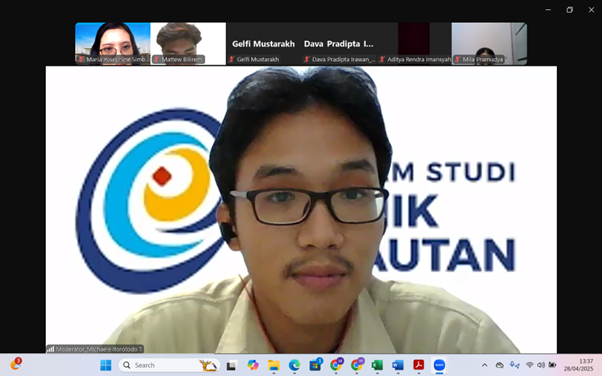Select the Dava Pradipta Irawan participant tile
This screenshot has height=376, width=602.
[339, 43]
